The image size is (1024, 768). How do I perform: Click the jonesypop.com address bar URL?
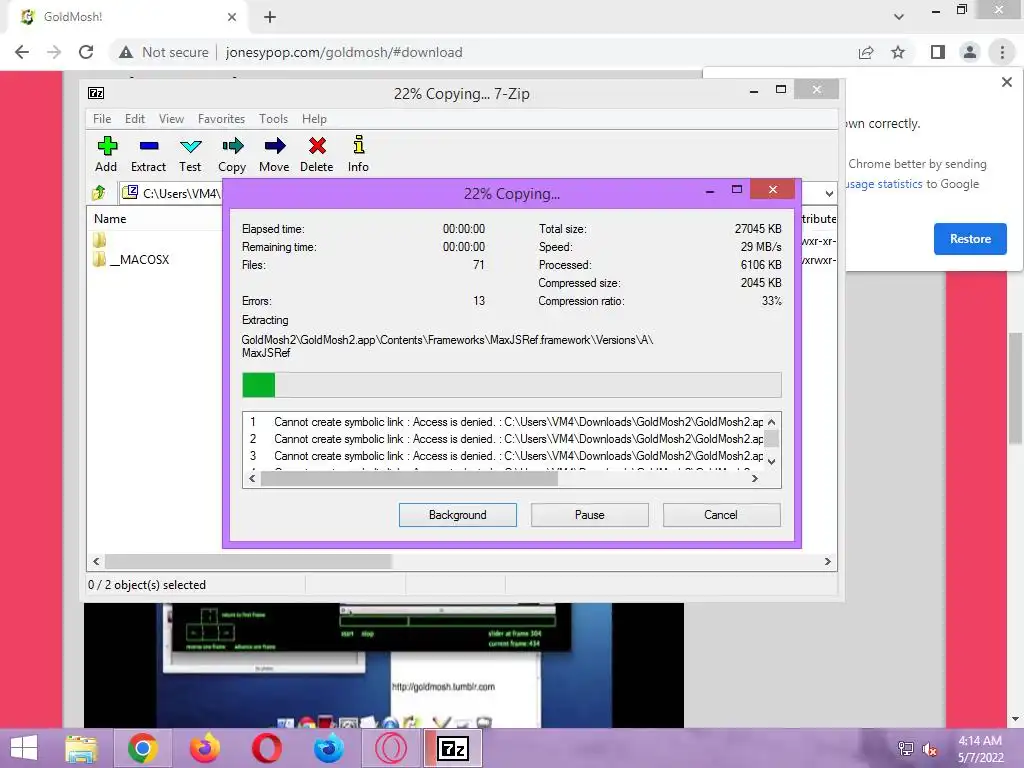coord(344,52)
